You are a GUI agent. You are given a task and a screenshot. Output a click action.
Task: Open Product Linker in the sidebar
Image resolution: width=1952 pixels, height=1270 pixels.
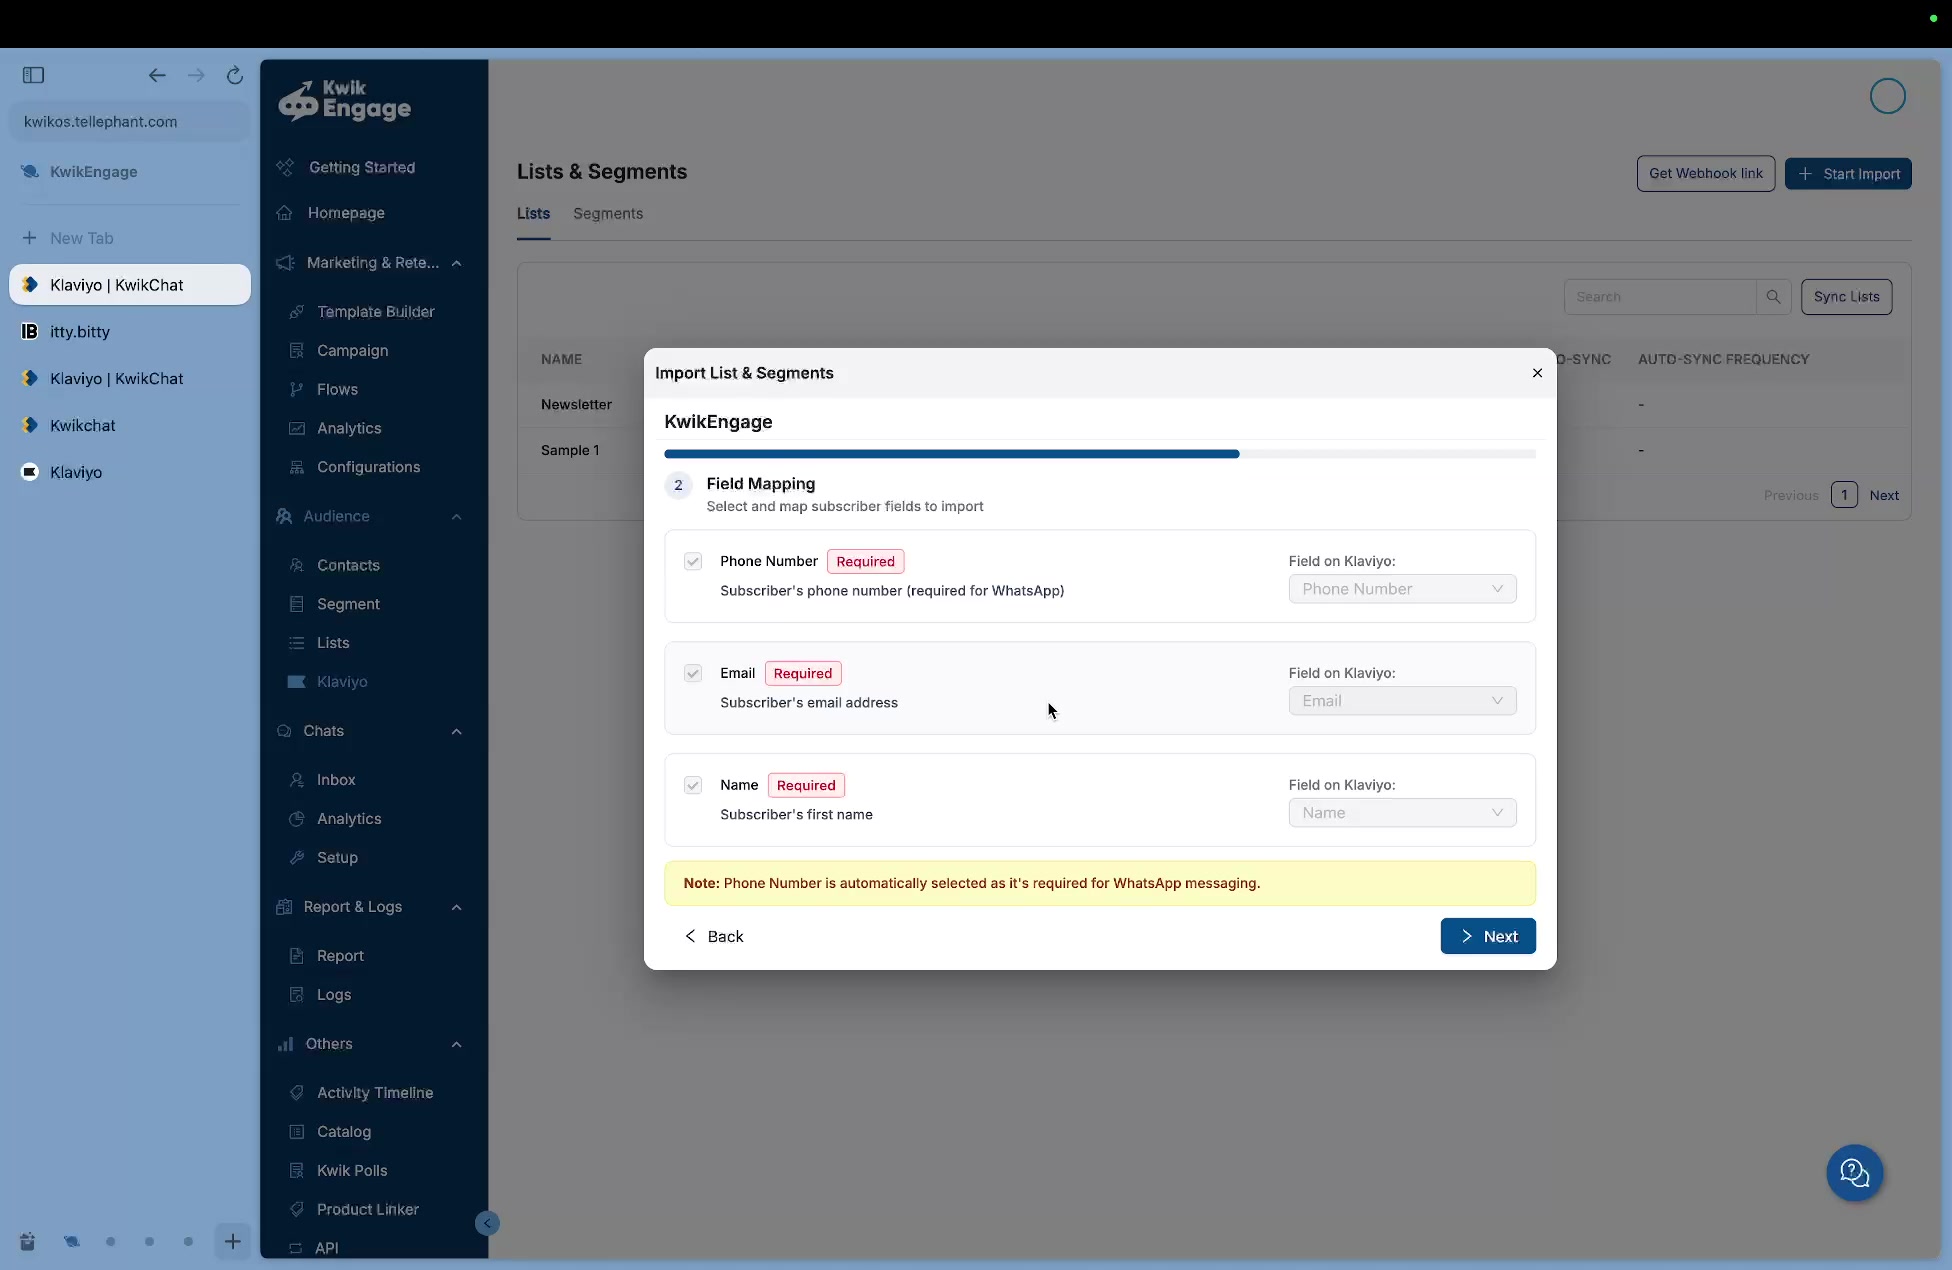pos(368,1210)
